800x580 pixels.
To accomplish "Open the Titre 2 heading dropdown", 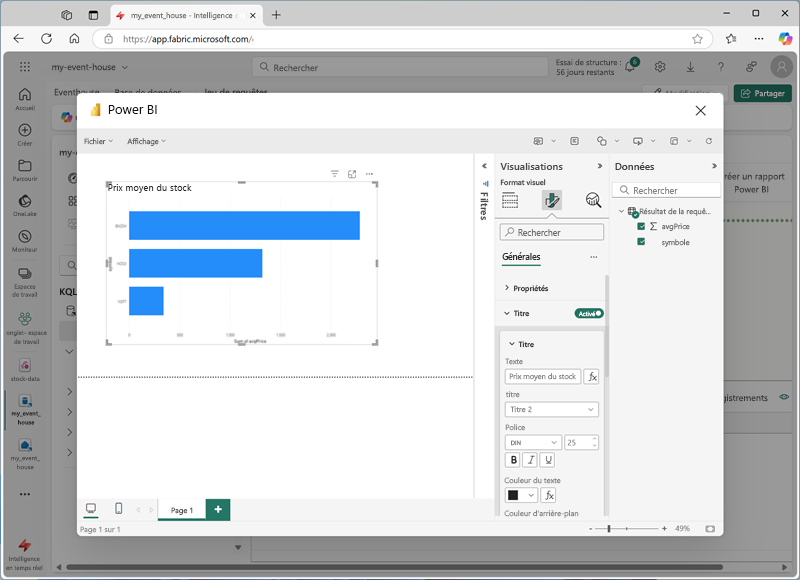I will click(x=552, y=409).
